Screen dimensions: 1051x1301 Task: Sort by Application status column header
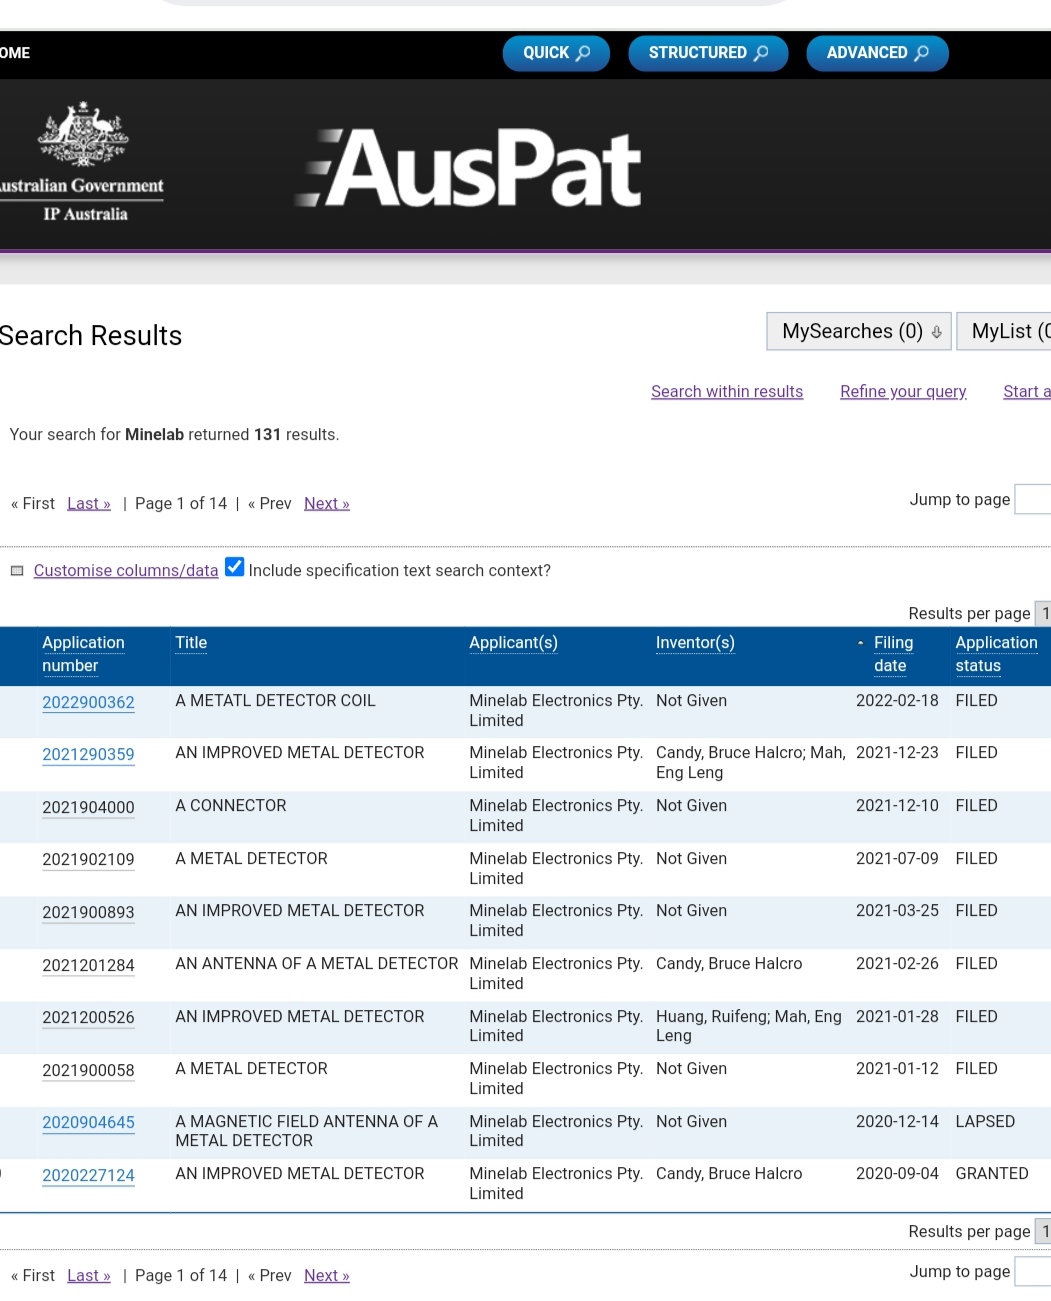995,654
